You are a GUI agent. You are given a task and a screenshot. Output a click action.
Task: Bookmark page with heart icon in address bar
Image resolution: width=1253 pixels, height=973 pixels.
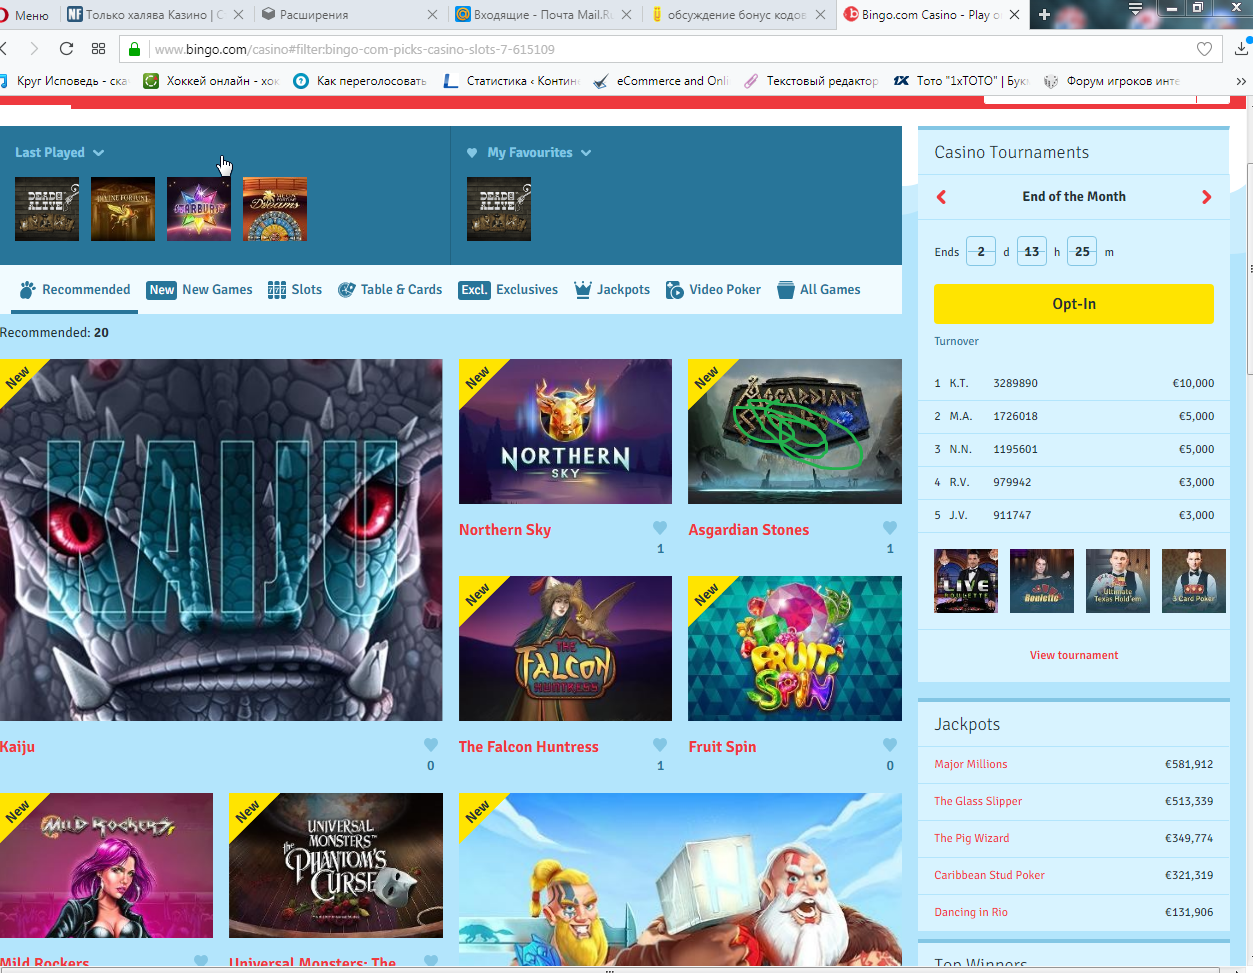coord(1204,48)
